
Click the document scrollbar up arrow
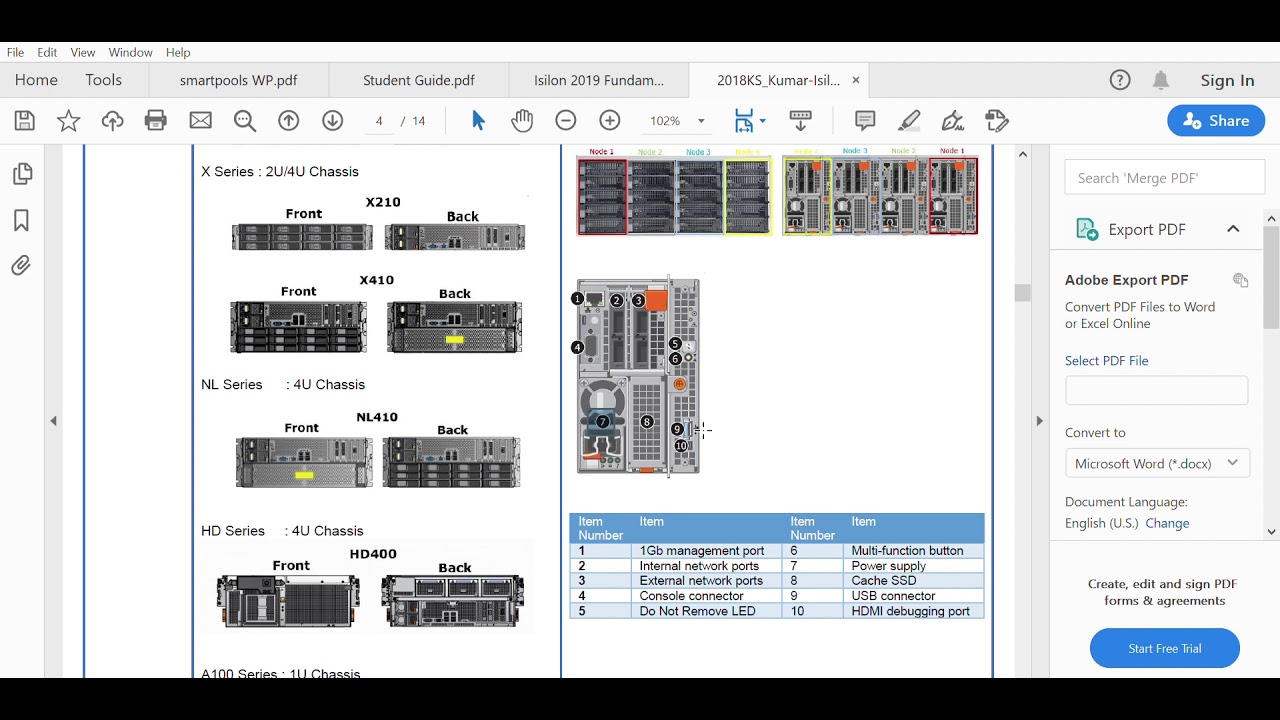point(1022,154)
